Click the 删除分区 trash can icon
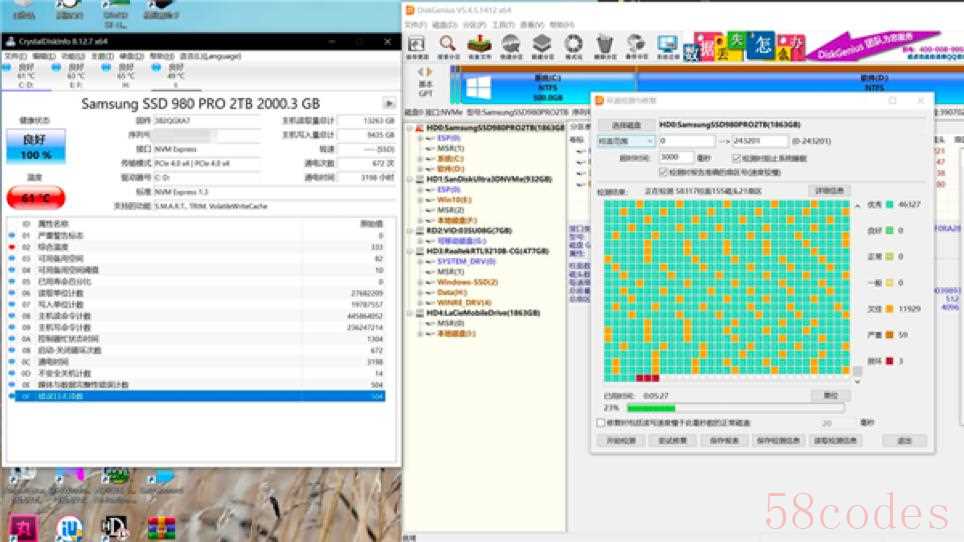The image size is (964, 542). click(x=605, y=46)
